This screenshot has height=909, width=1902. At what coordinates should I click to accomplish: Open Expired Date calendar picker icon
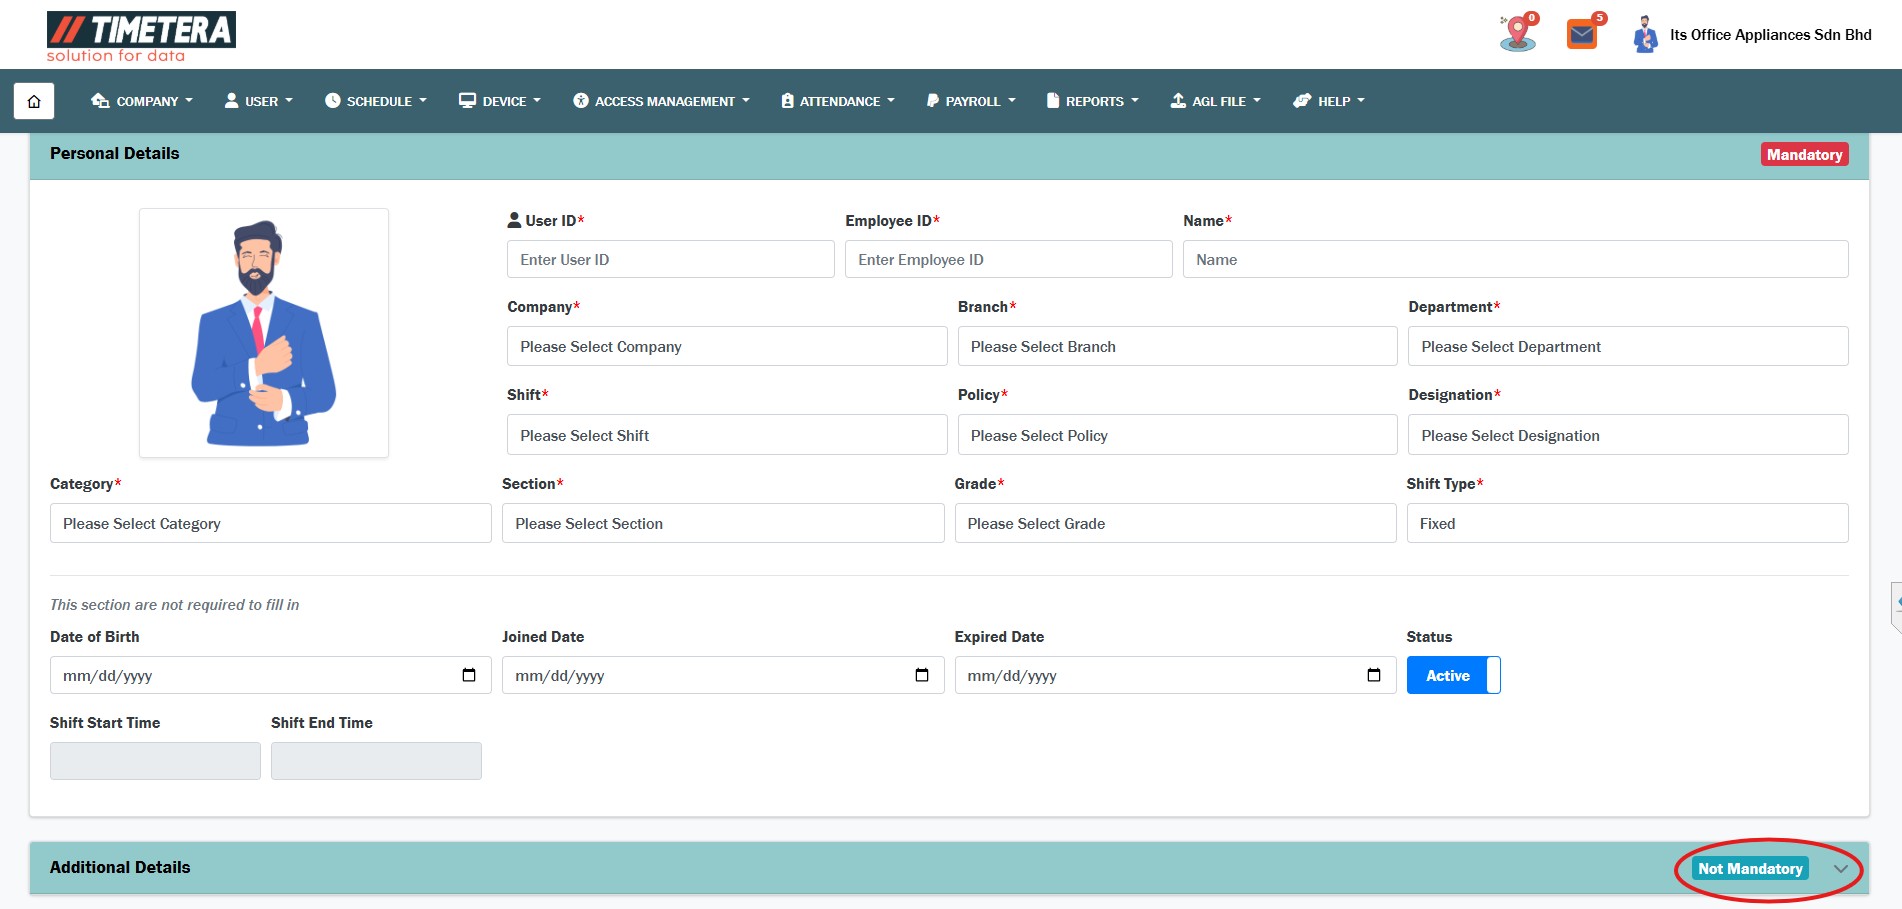coord(1373,675)
